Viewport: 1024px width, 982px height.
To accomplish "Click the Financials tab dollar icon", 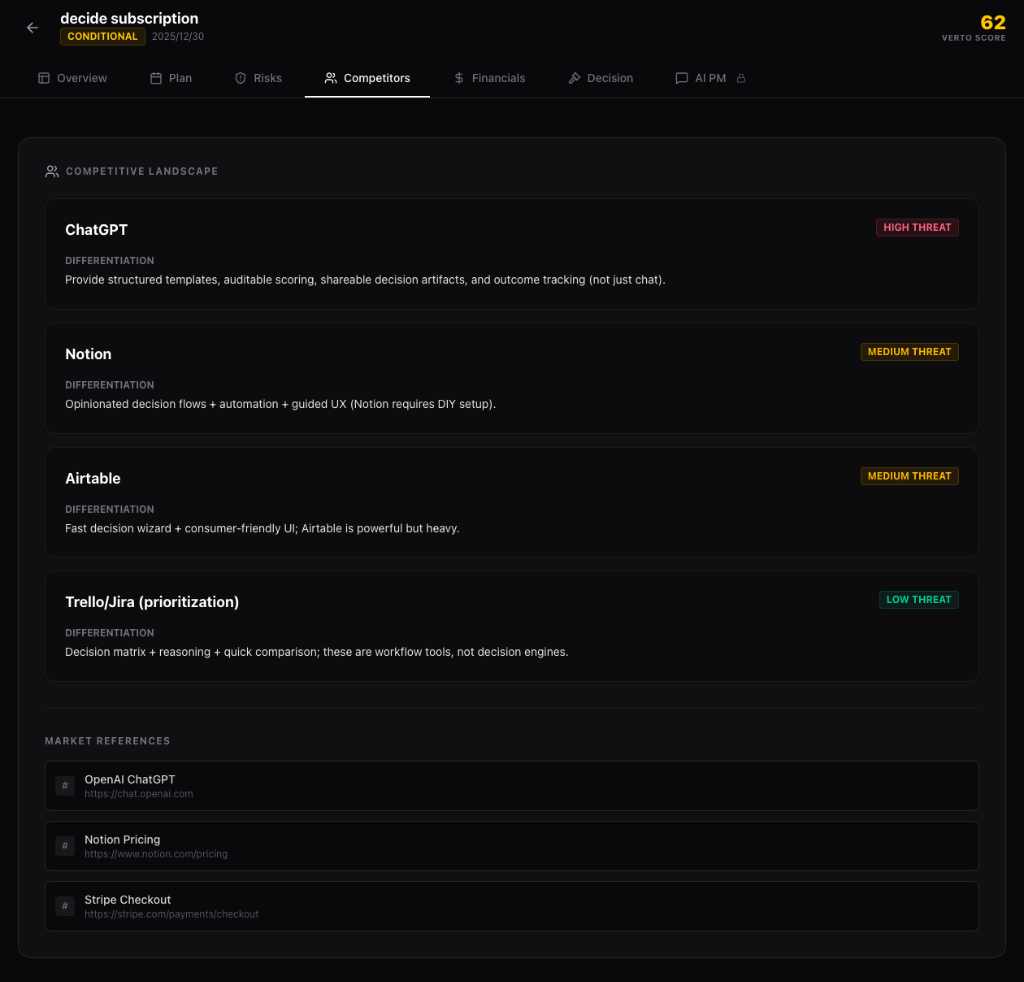I will click(458, 78).
